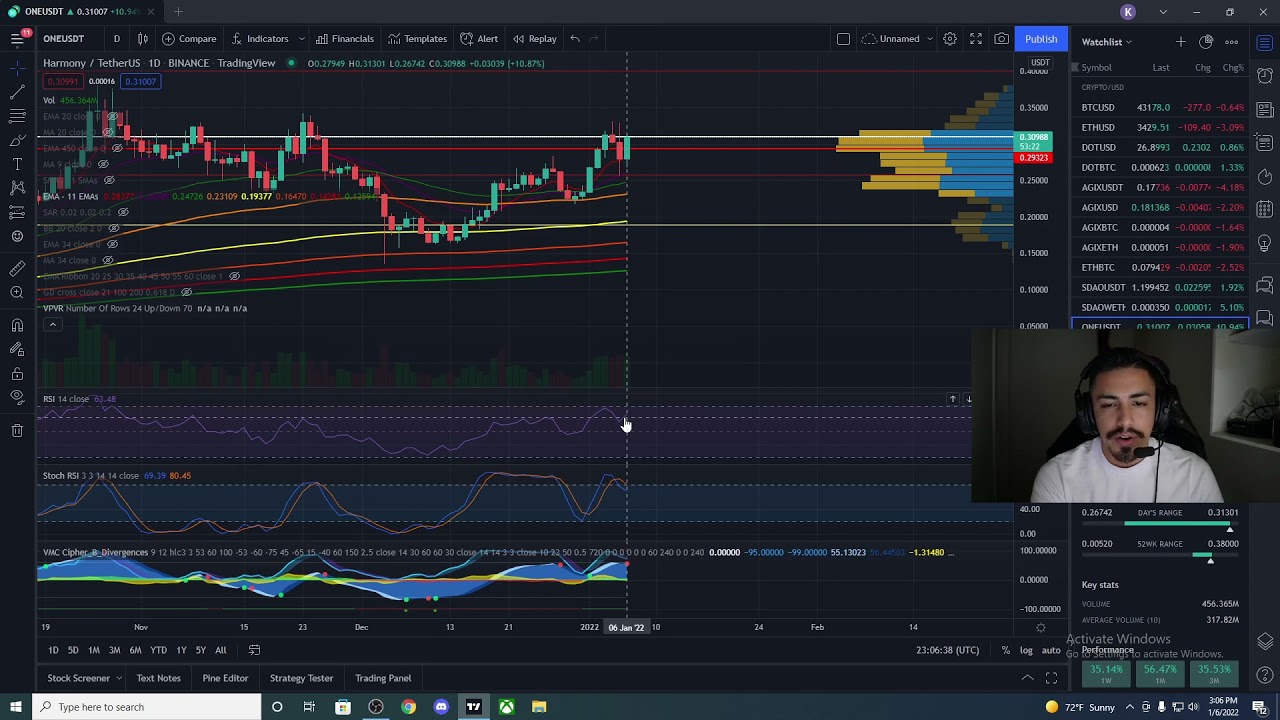Start bar Replay mode
Image resolution: width=1280 pixels, height=720 pixels.
pyautogui.click(x=534, y=39)
